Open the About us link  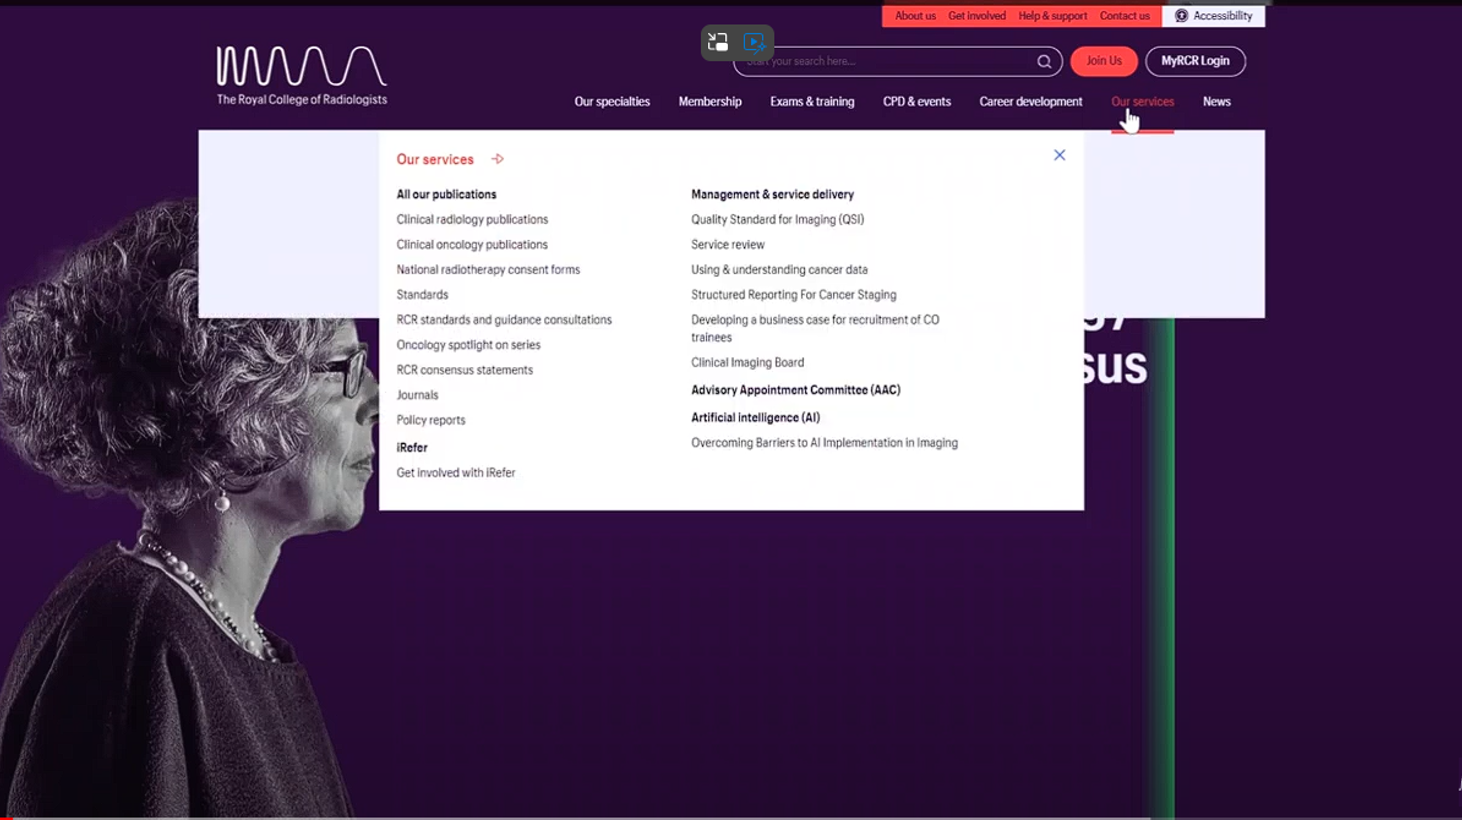coord(915,16)
